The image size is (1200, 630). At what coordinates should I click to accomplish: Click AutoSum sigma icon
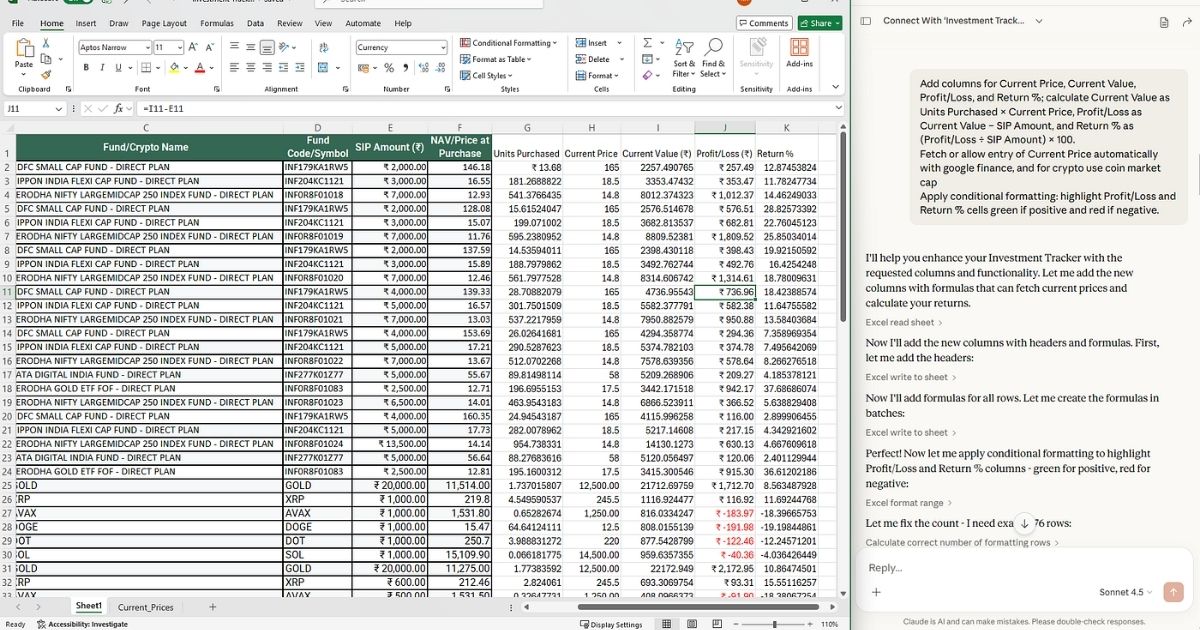point(648,43)
